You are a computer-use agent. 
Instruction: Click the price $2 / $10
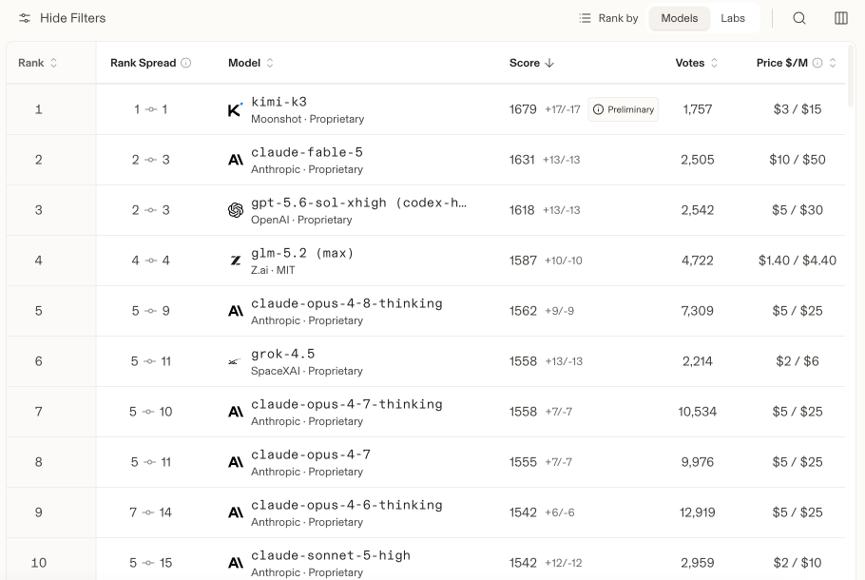coord(797,563)
